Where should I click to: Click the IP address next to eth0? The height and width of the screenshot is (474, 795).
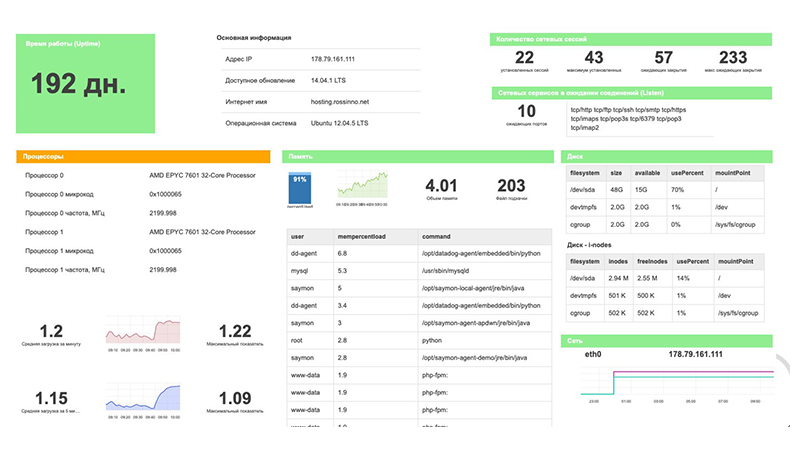coord(695,354)
